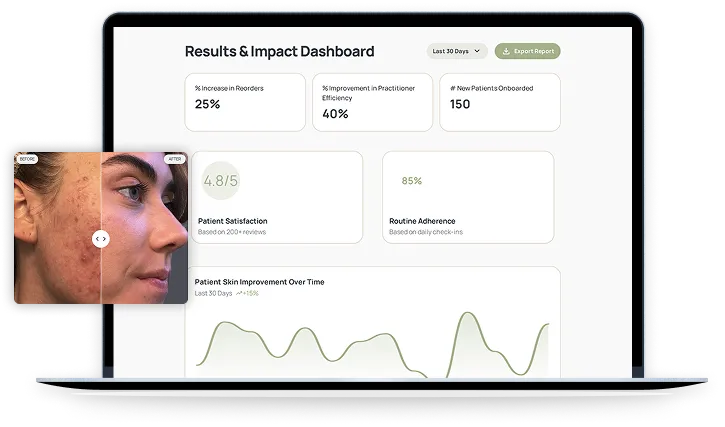Click the upward trend icon beside +15%
This screenshot has height=427, width=725.
(x=240, y=293)
